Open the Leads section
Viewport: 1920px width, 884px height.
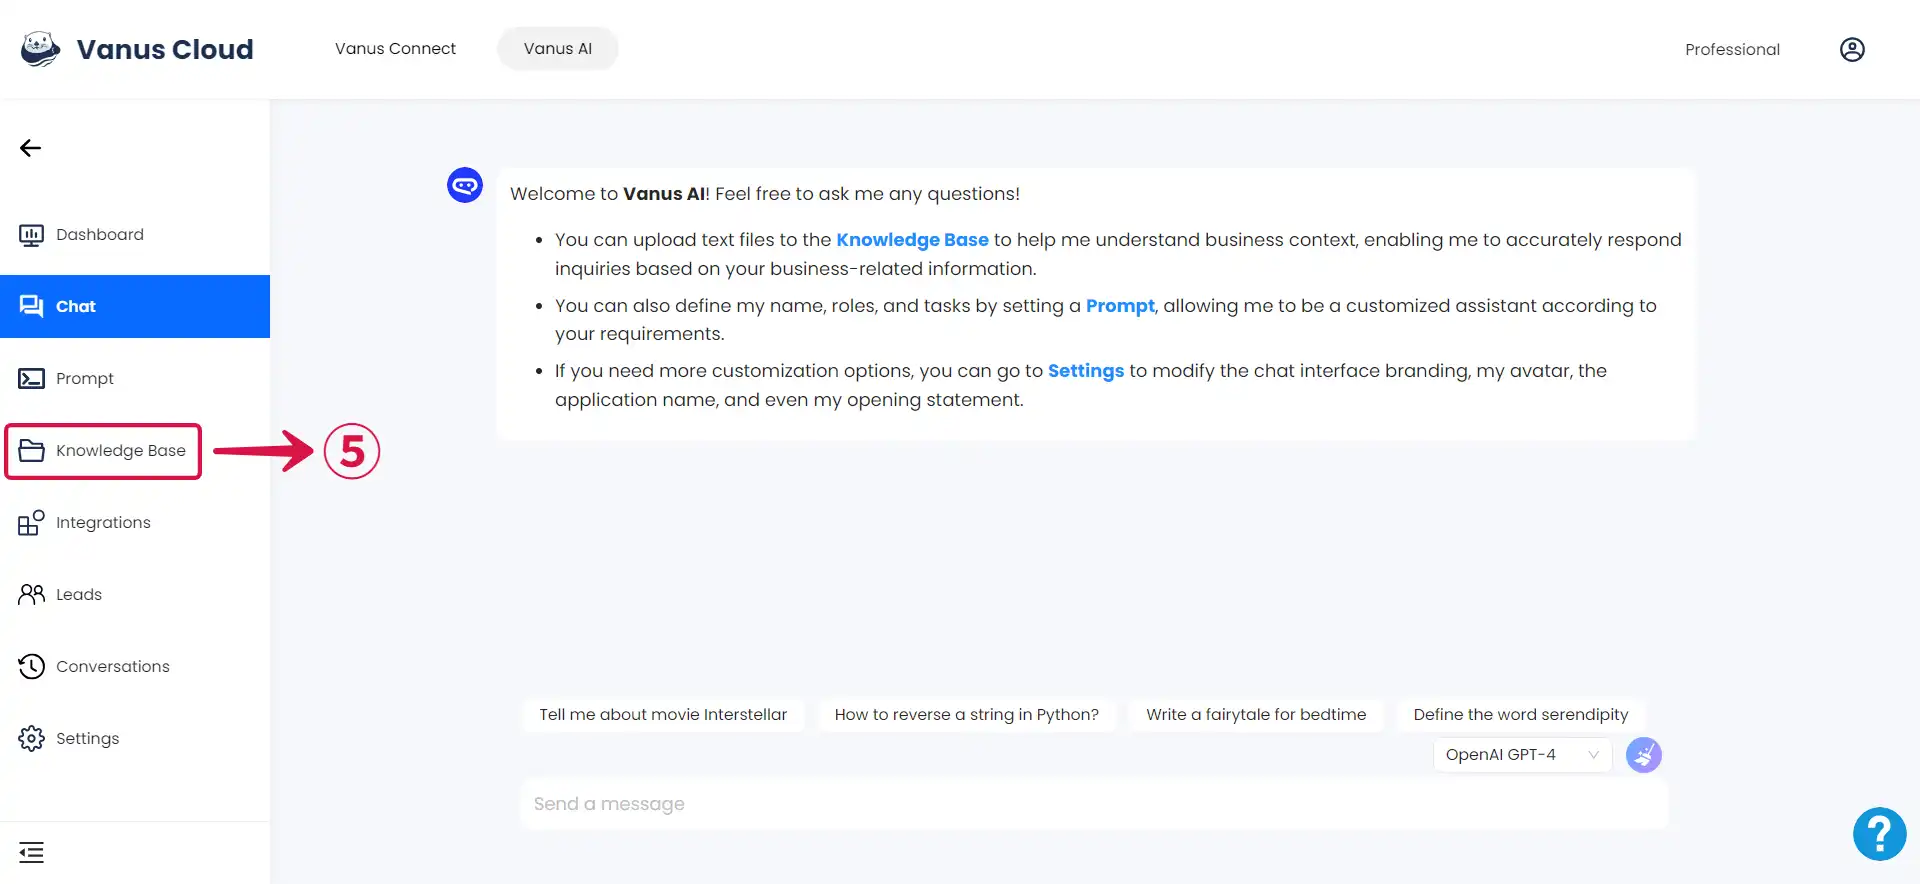pyautogui.click(x=135, y=594)
